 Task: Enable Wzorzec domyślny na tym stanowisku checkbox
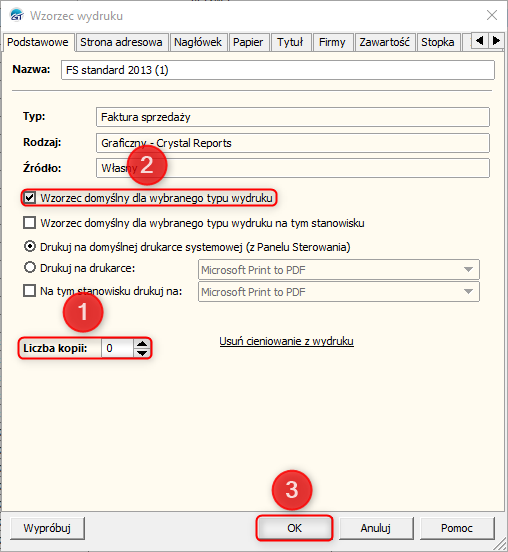pyautogui.click(x=30, y=223)
